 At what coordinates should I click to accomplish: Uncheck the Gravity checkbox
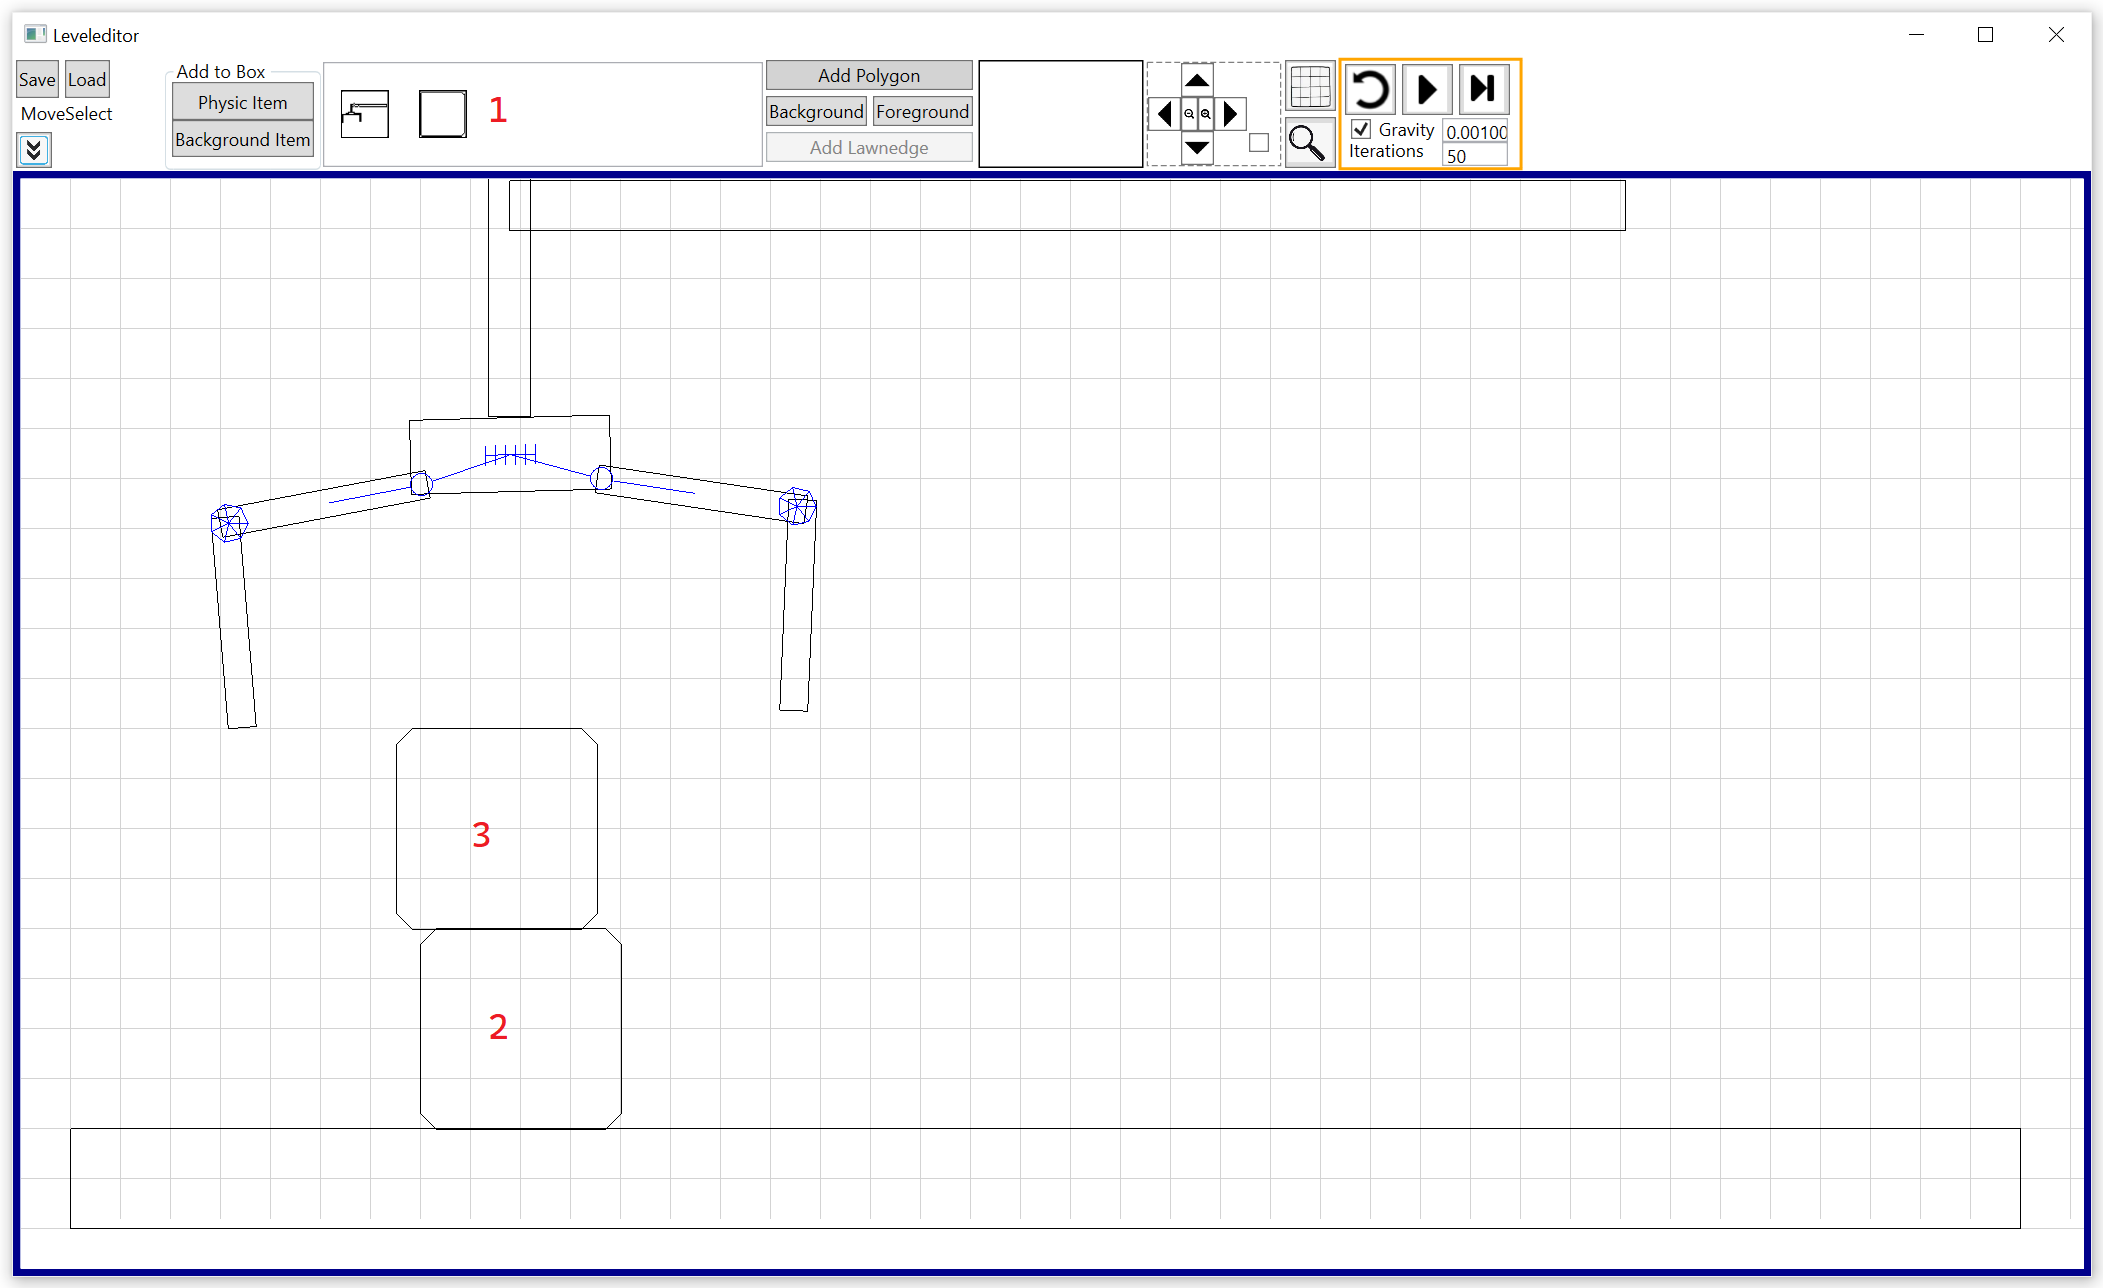pyautogui.click(x=1361, y=129)
